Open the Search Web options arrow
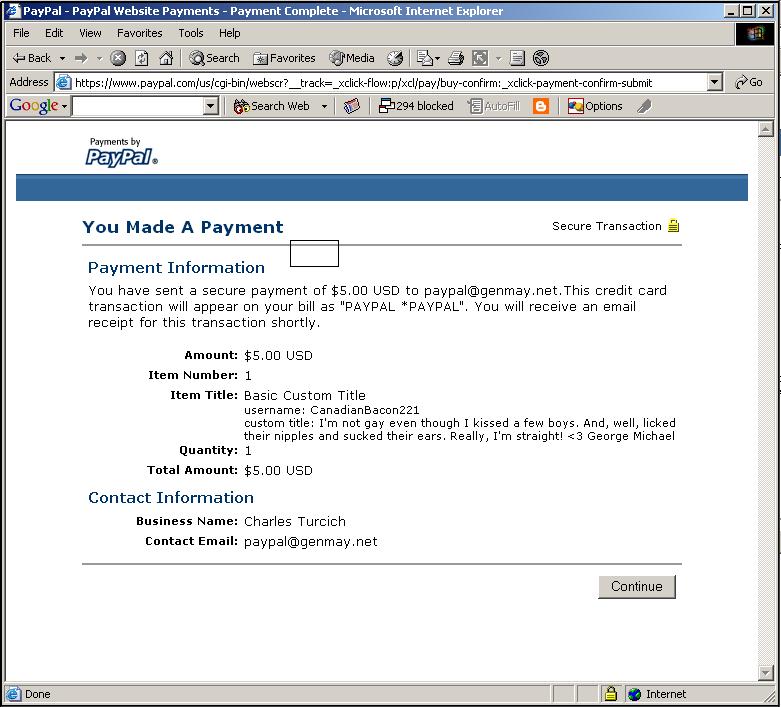This screenshot has height=707, width=781. click(325, 106)
